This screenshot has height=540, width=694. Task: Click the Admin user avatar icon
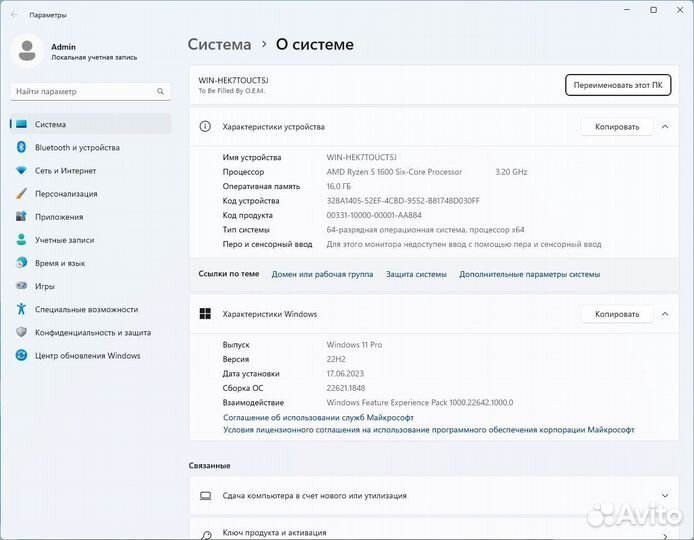(27, 50)
